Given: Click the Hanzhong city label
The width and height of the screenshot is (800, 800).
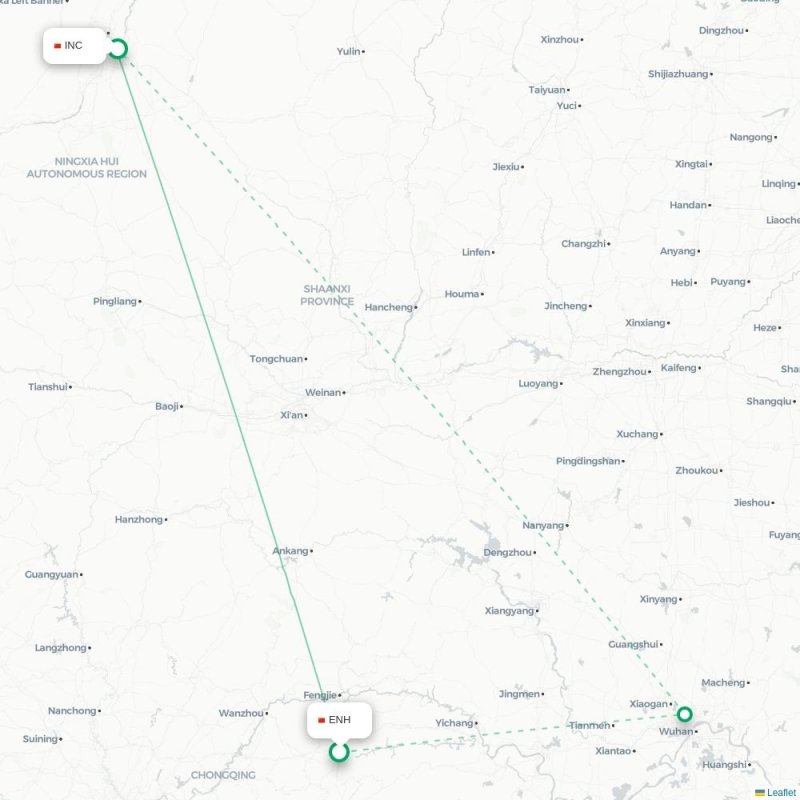Looking at the screenshot, I should (x=141, y=519).
